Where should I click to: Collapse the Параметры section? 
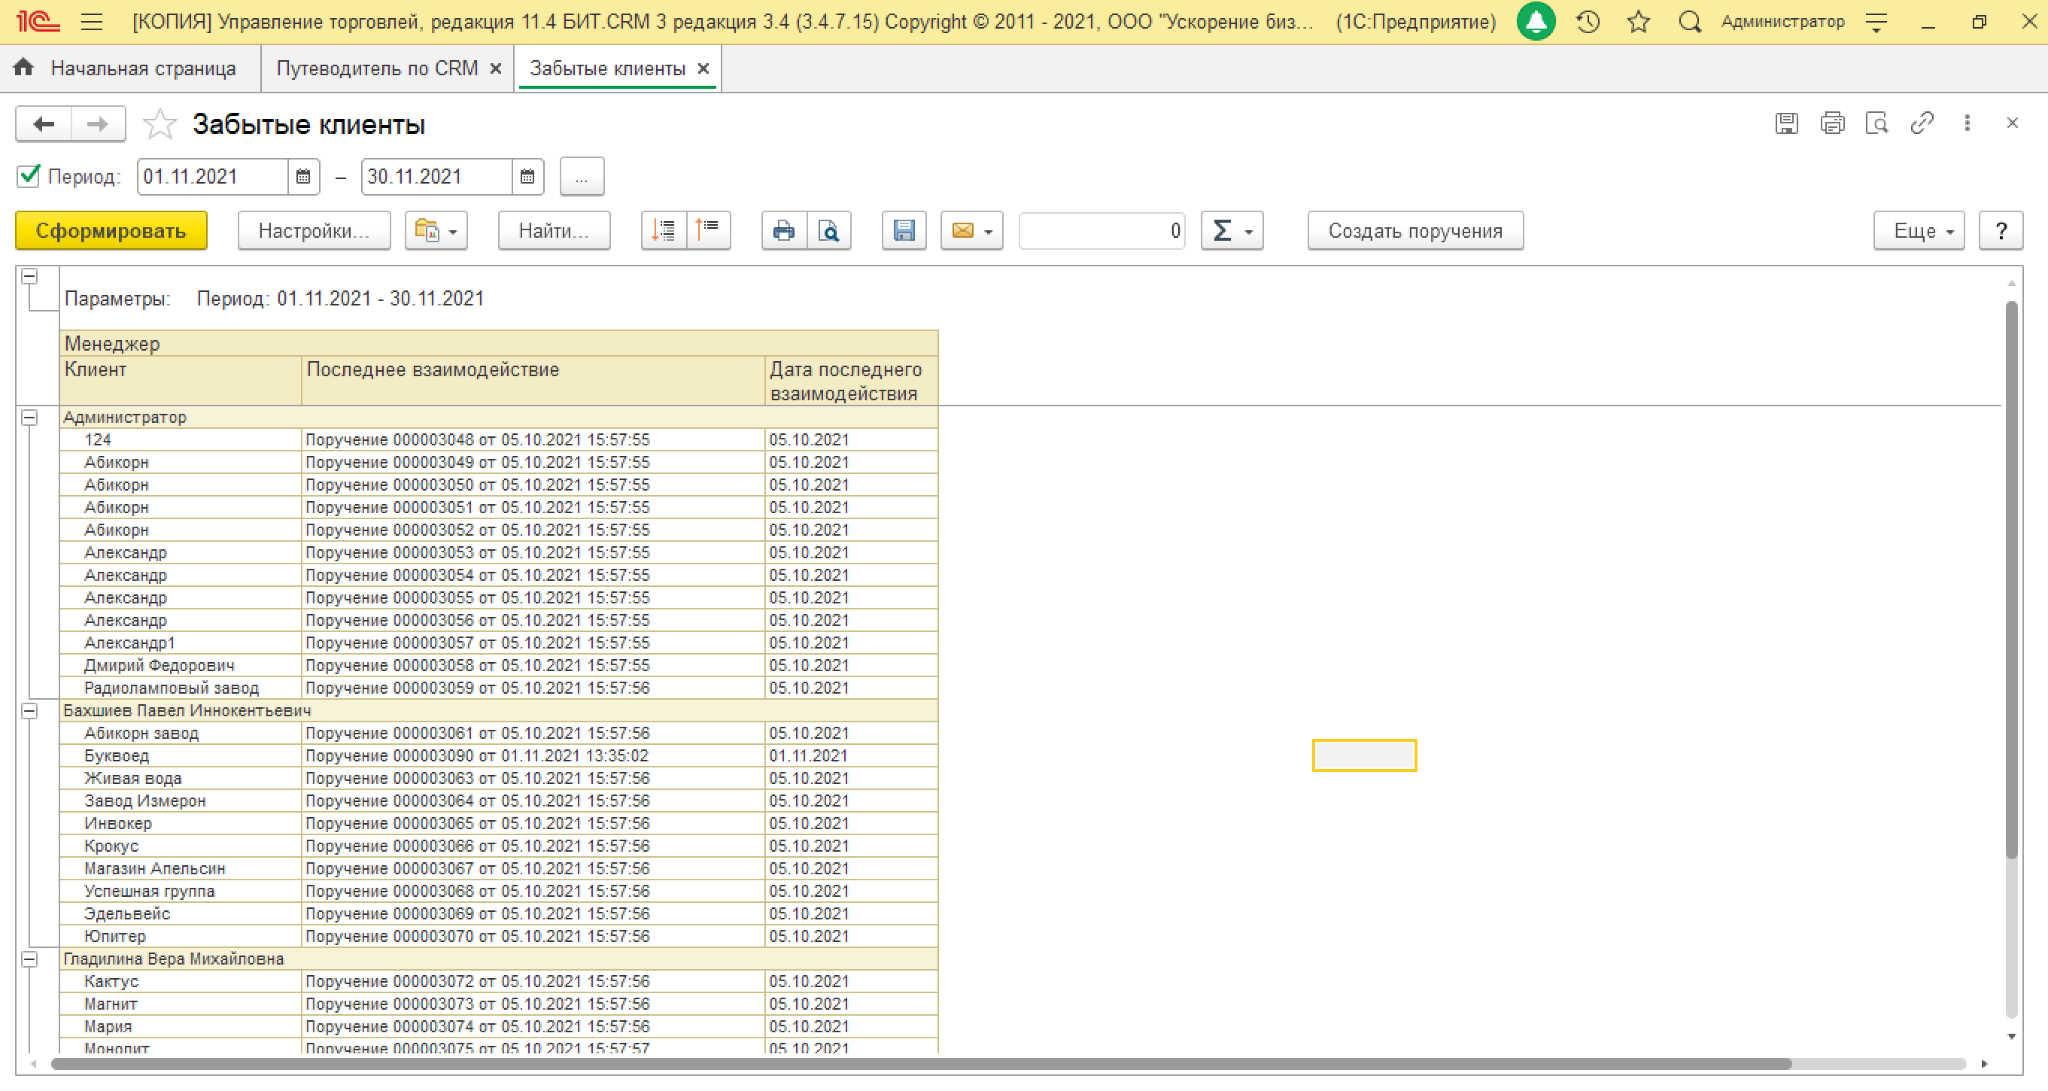[x=30, y=276]
